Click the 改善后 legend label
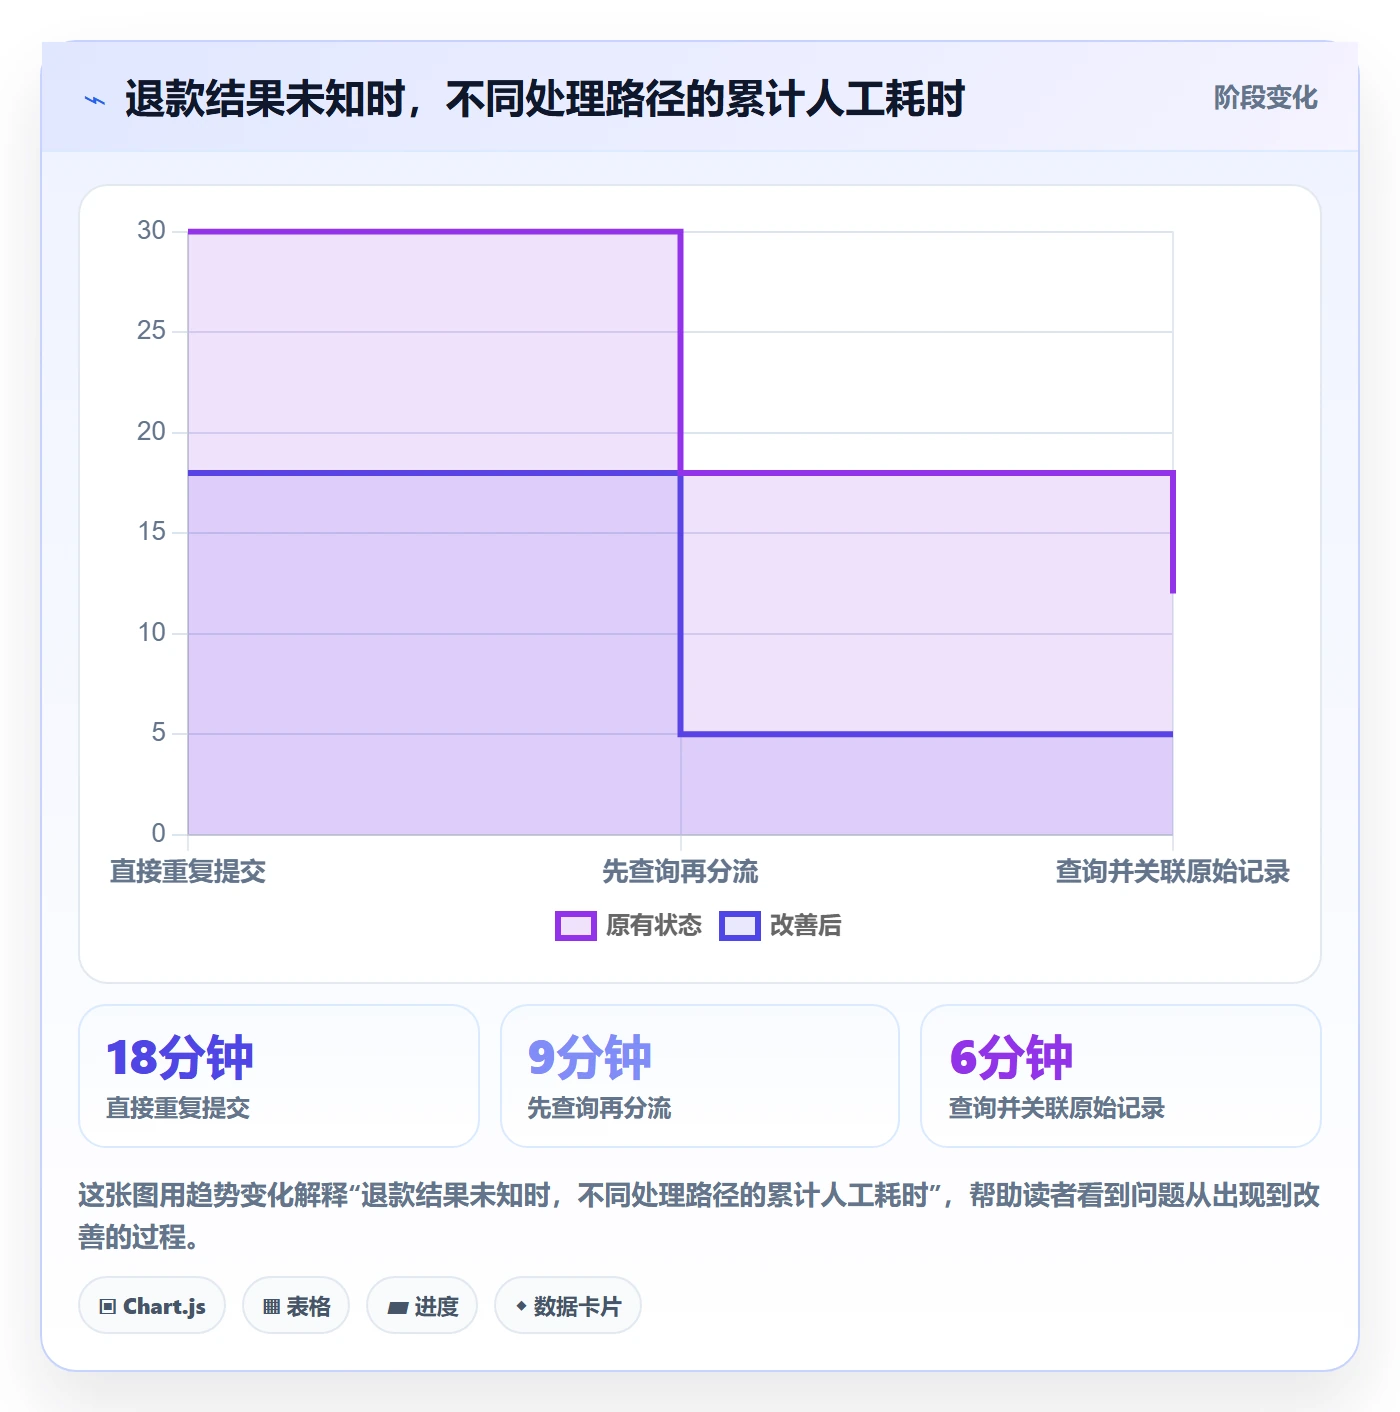 (x=805, y=926)
